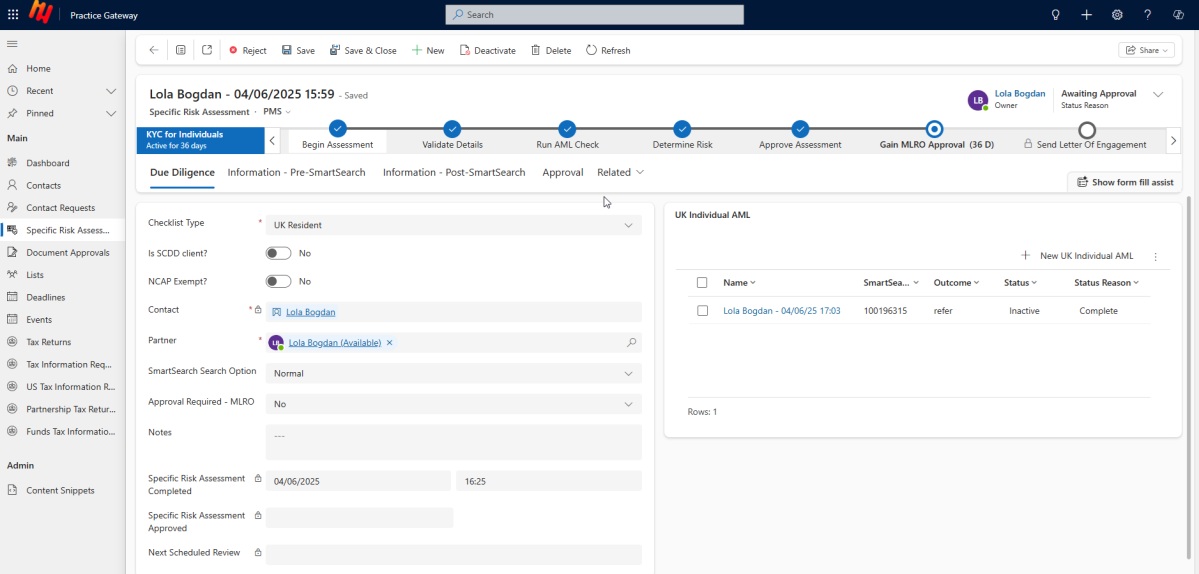
Task: Open Home in the sidebar
Action: point(38,69)
